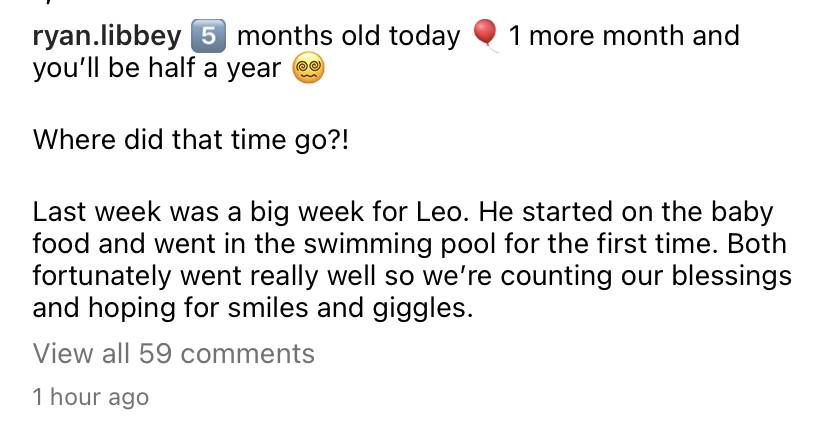Viewport: 828px width, 448px height.
Task: Click the number 59 in comments link
Action: (x=155, y=353)
